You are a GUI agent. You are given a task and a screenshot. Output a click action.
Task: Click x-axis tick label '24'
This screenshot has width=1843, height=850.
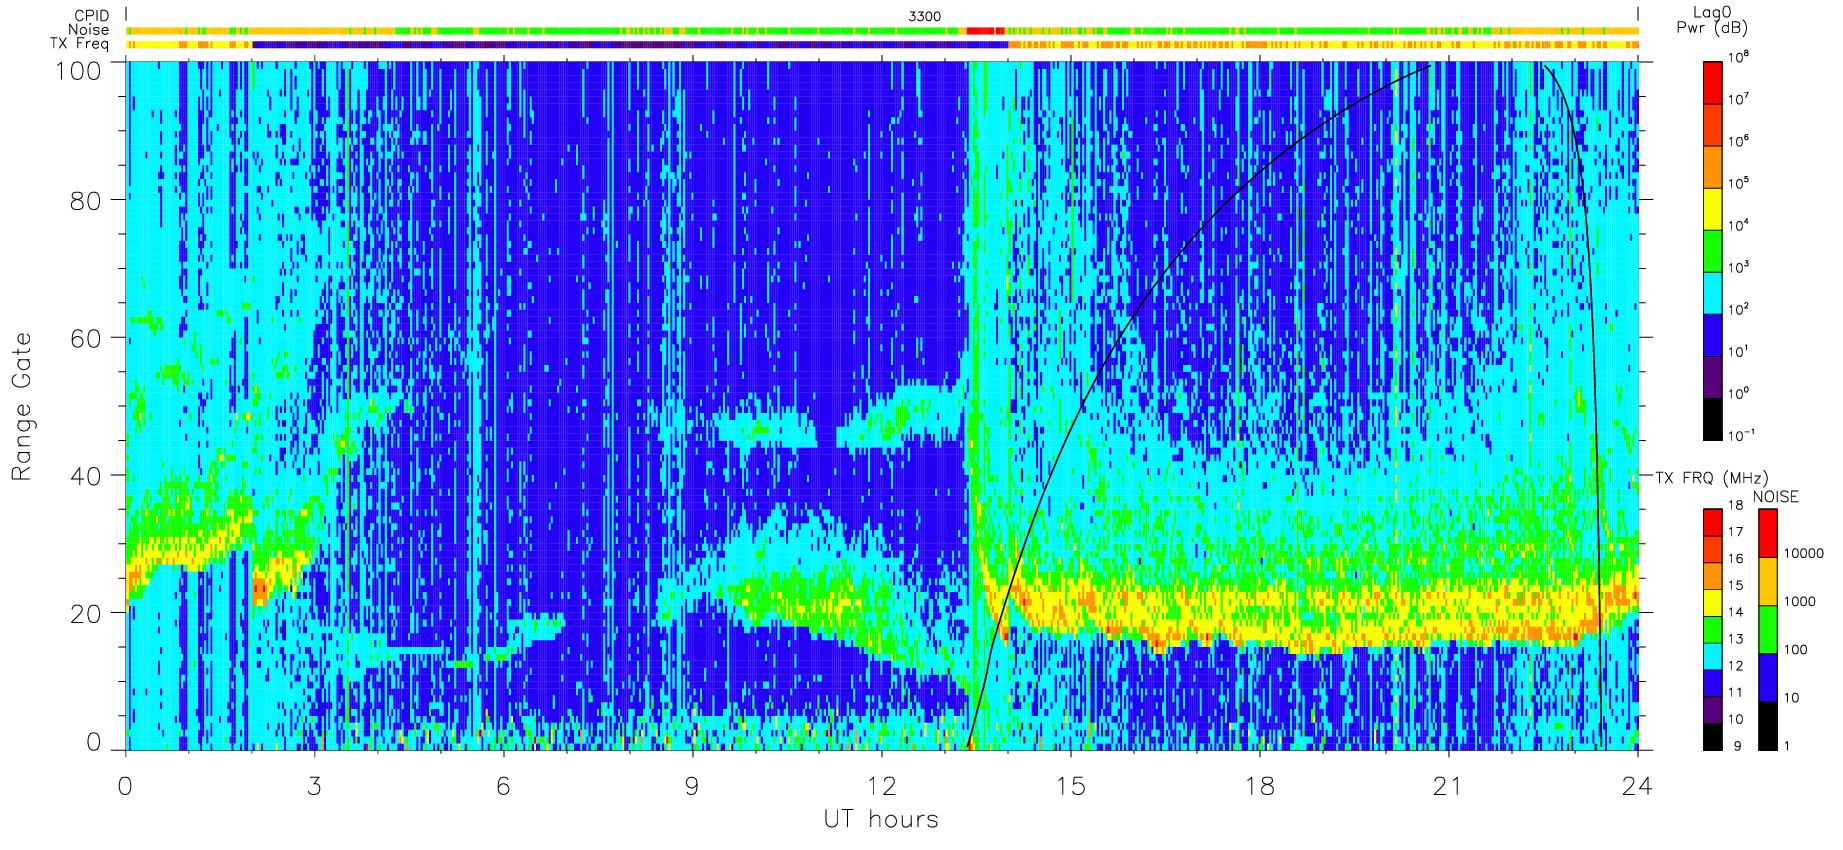coord(1637,787)
